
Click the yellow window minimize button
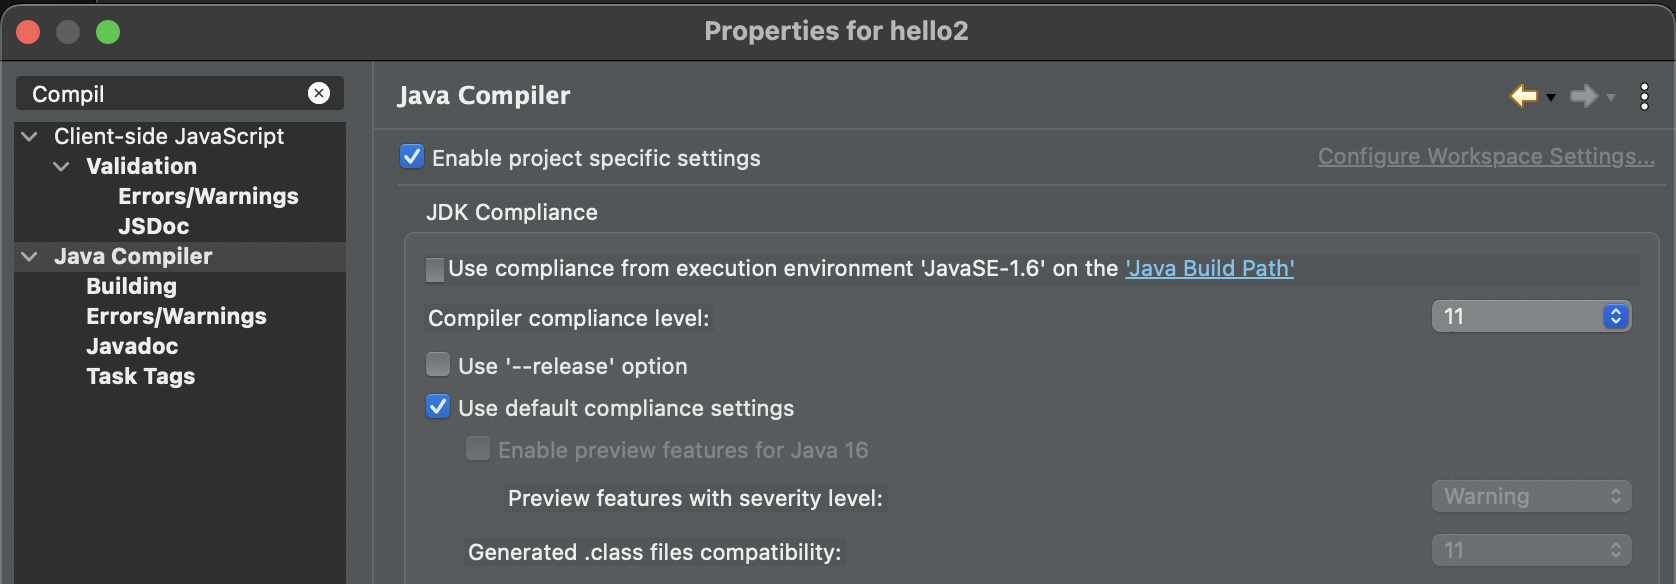click(68, 32)
